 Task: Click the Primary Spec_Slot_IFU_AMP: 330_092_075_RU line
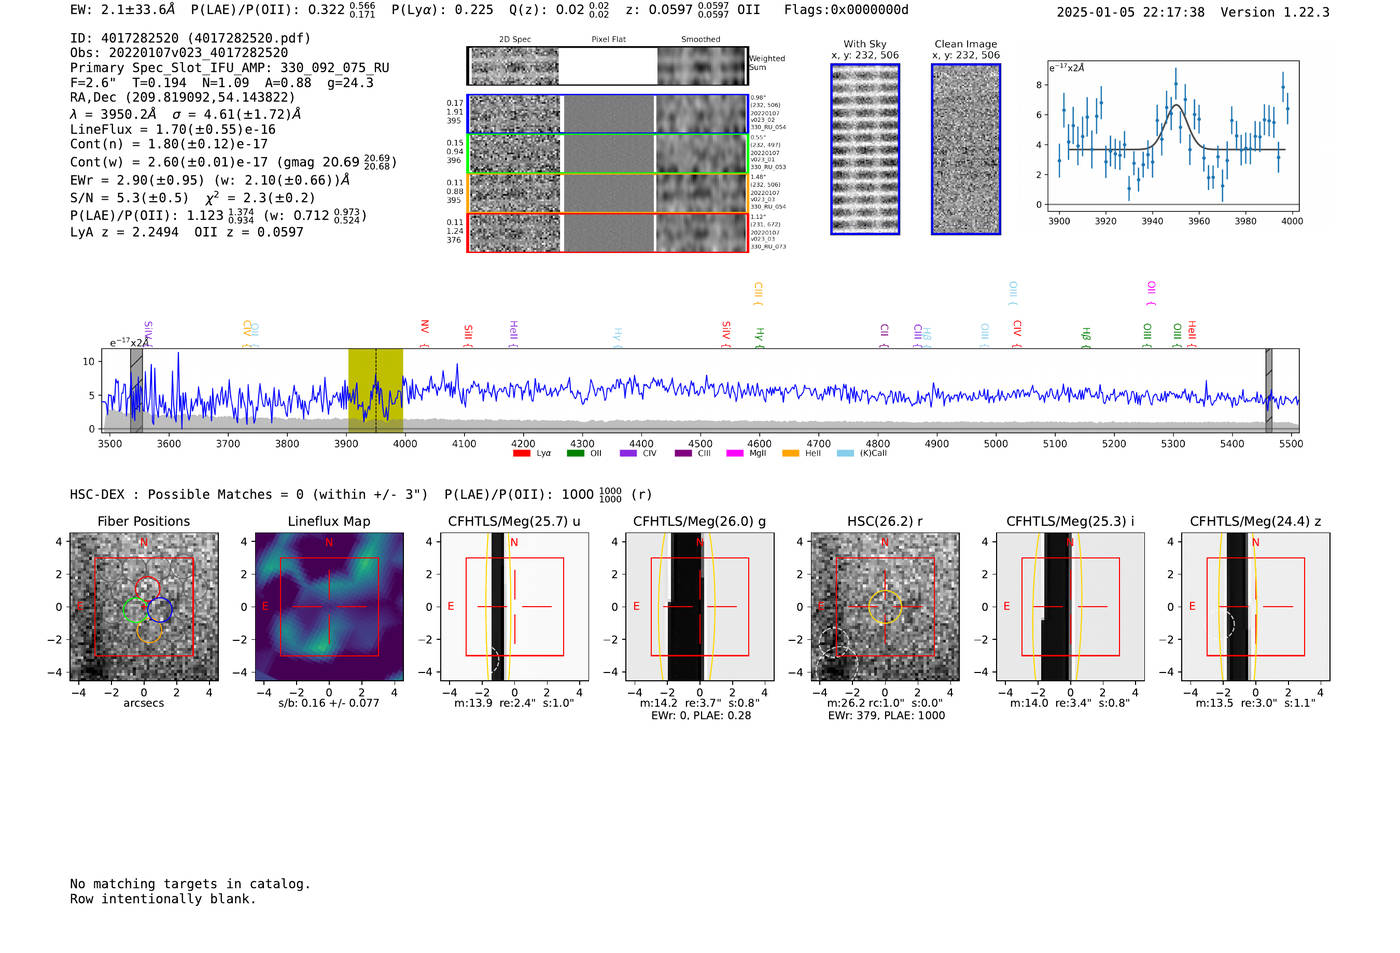click(230, 68)
